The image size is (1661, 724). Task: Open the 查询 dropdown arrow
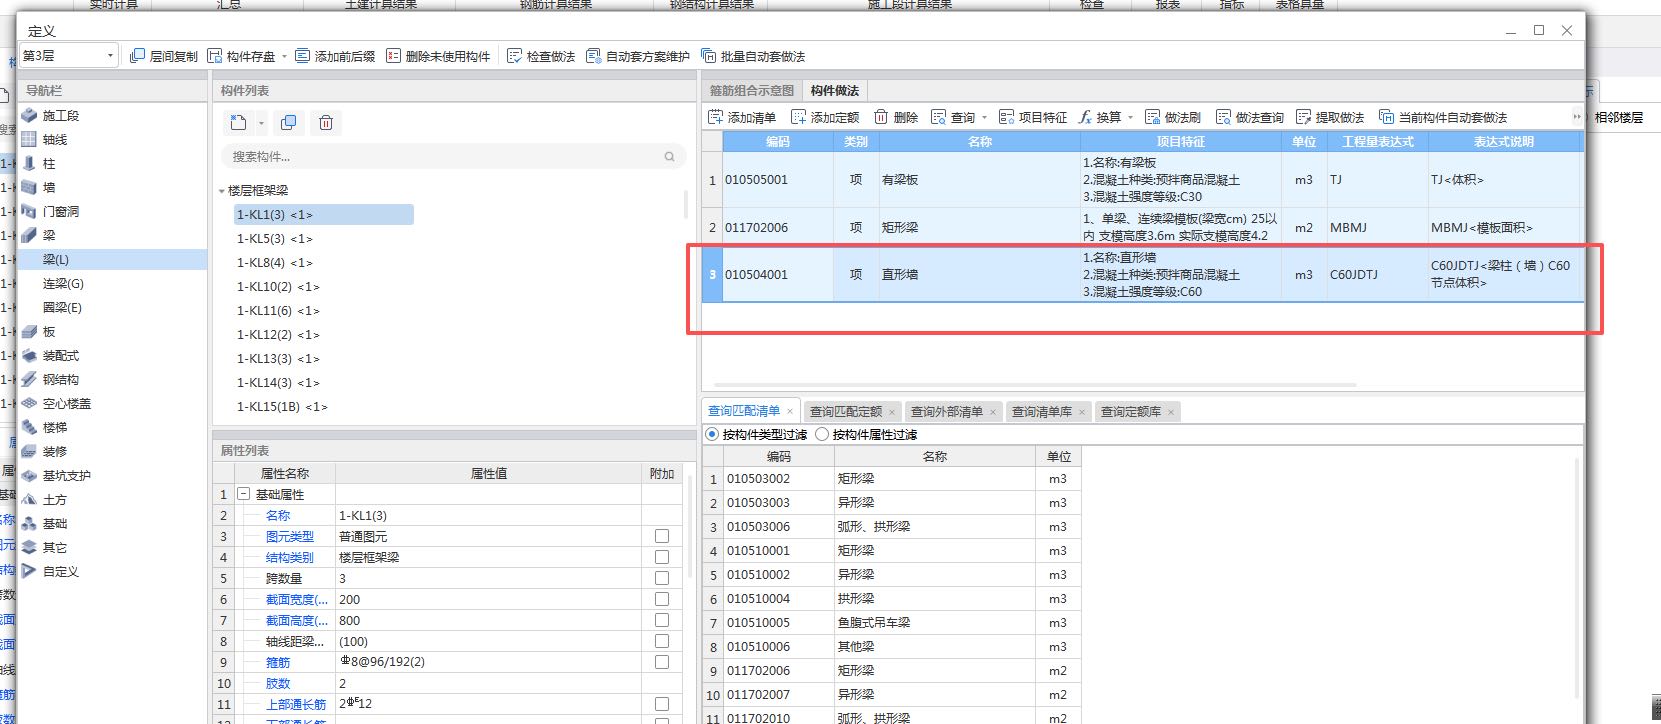pos(984,118)
